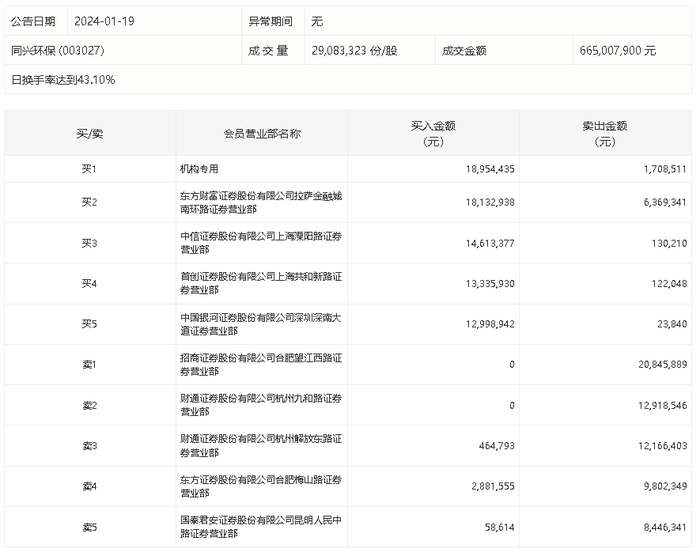Click the 买/卖 column header
The width and height of the screenshot is (700, 556).
90,134
